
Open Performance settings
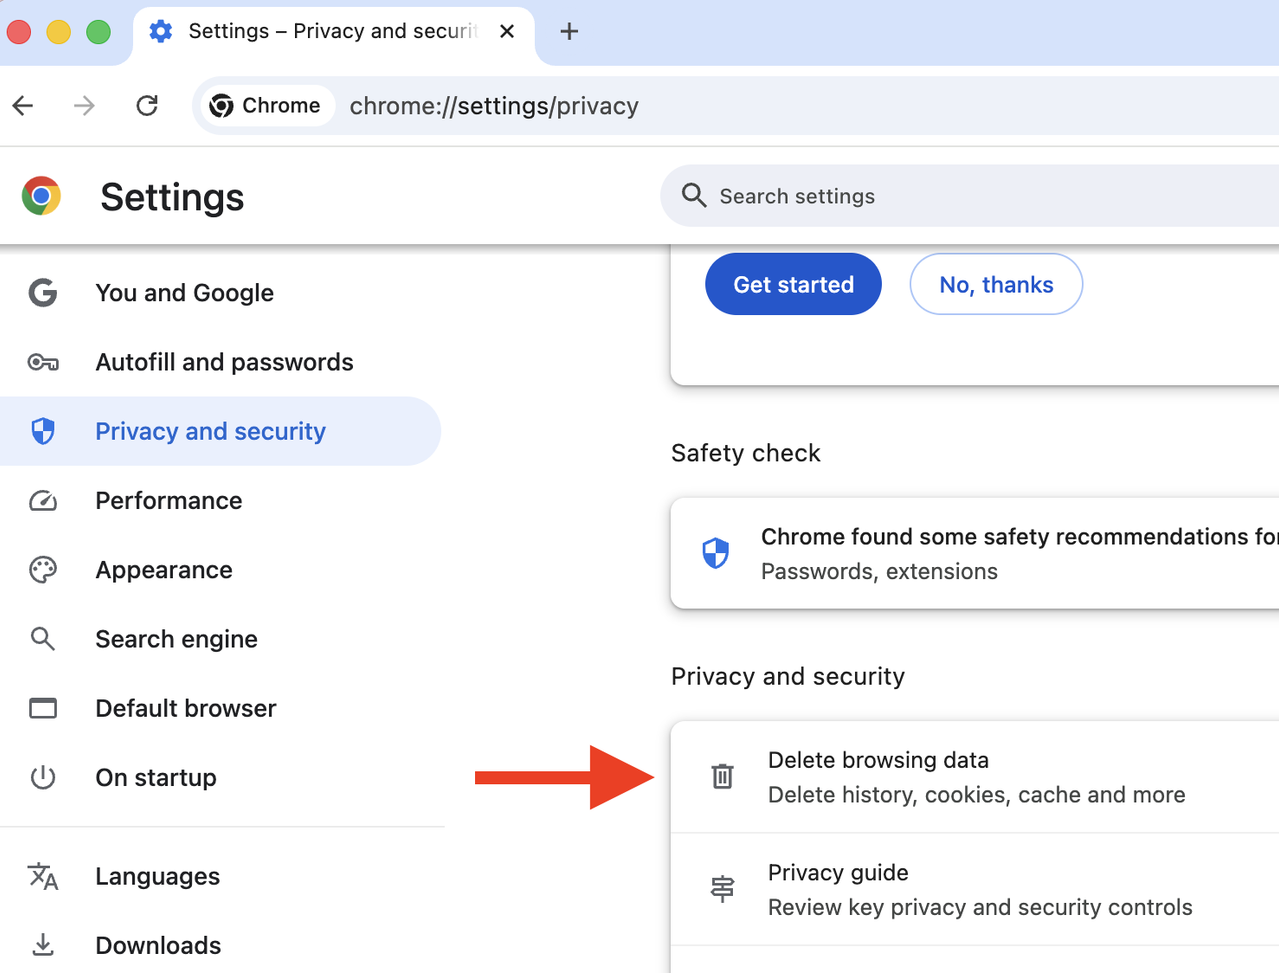pos(220,500)
